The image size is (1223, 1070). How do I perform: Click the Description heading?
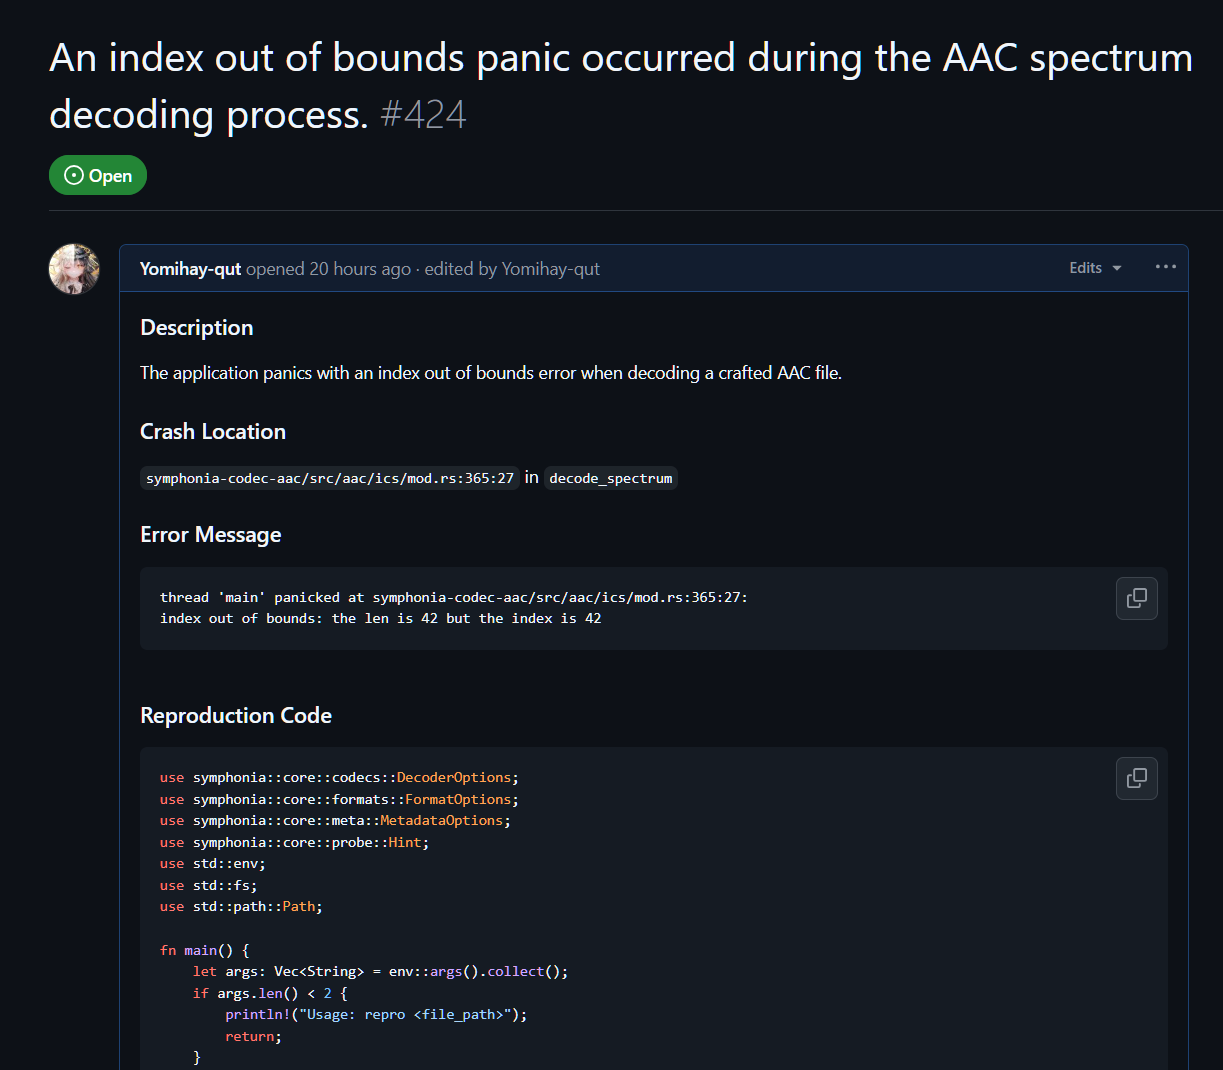[x=197, y=328]
